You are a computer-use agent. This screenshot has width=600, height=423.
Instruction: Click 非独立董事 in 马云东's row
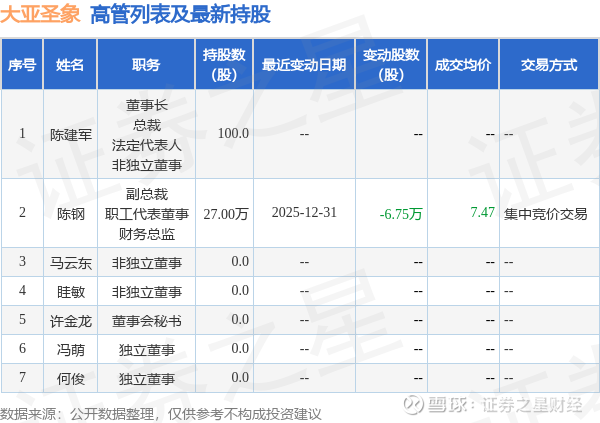click(147, 263)
